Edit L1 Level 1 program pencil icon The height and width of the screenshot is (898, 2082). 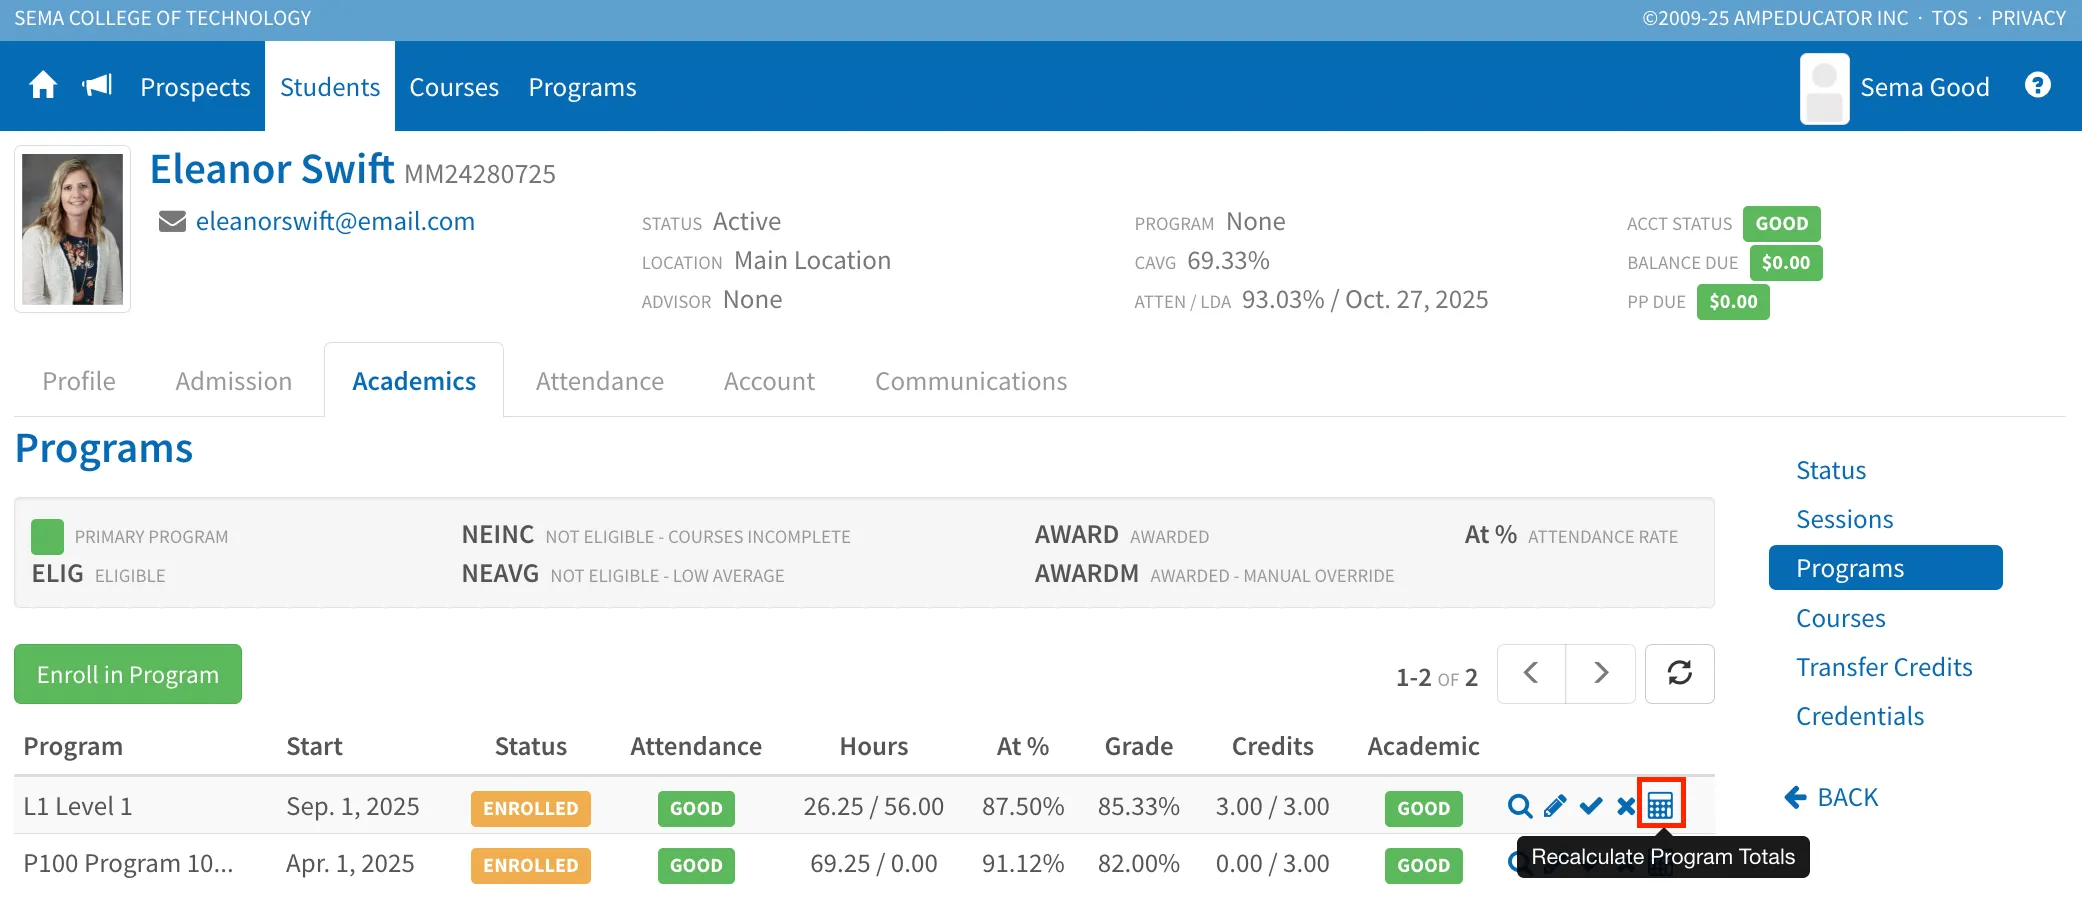1555,806
